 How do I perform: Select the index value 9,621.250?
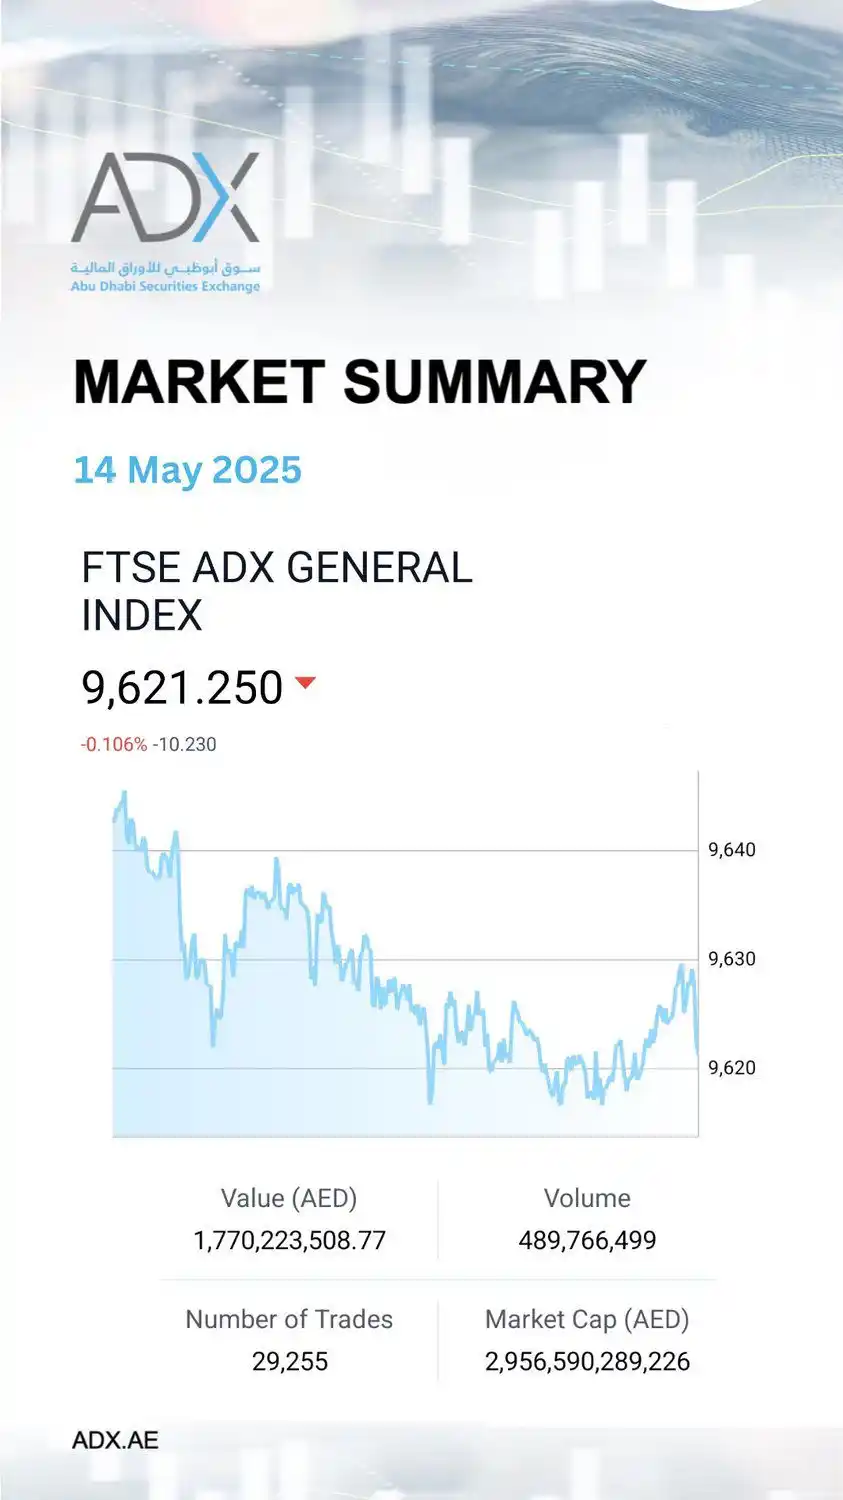[x=182, y=688]
